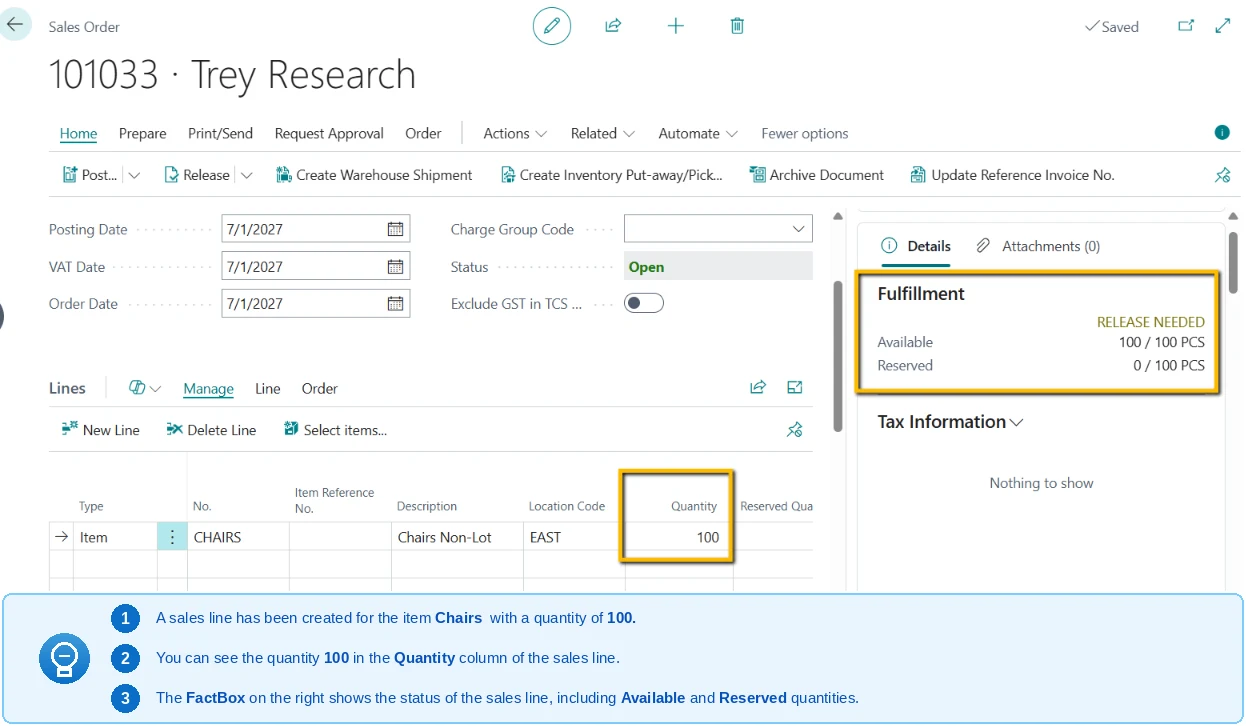
Task: Click Archive Document
Action: 816,175
